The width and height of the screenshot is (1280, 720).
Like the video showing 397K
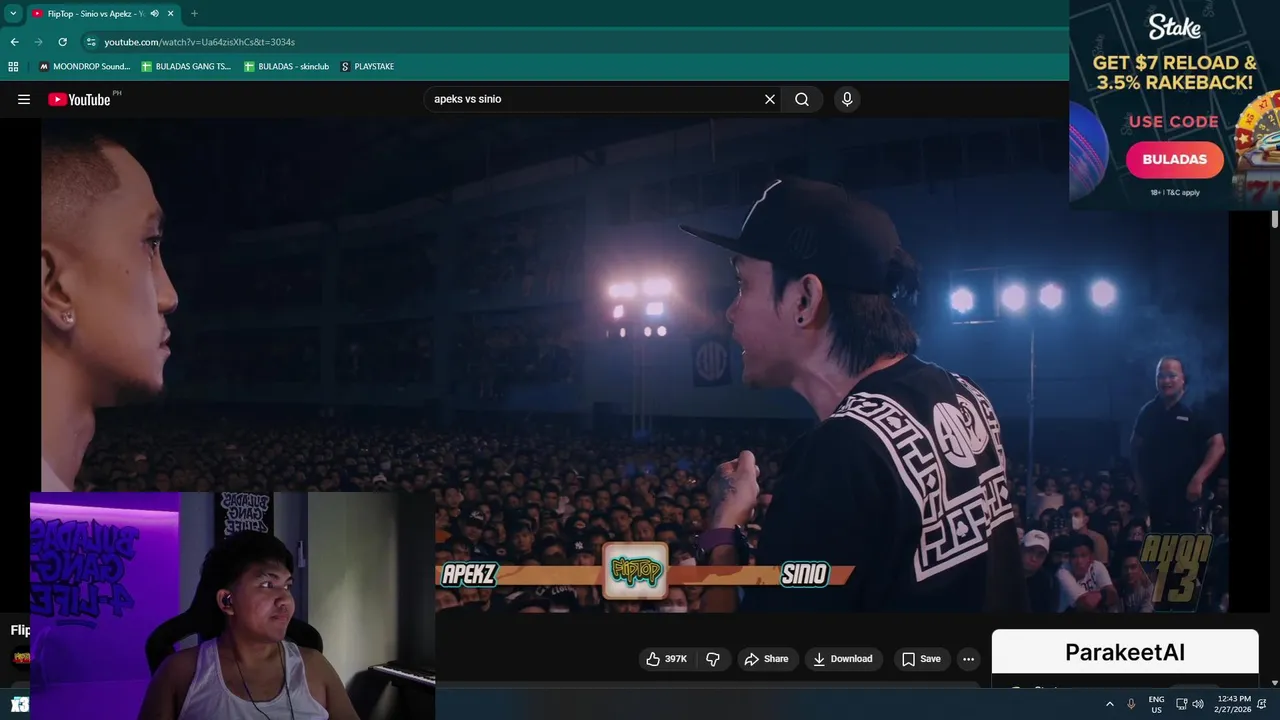click(667, 659)
